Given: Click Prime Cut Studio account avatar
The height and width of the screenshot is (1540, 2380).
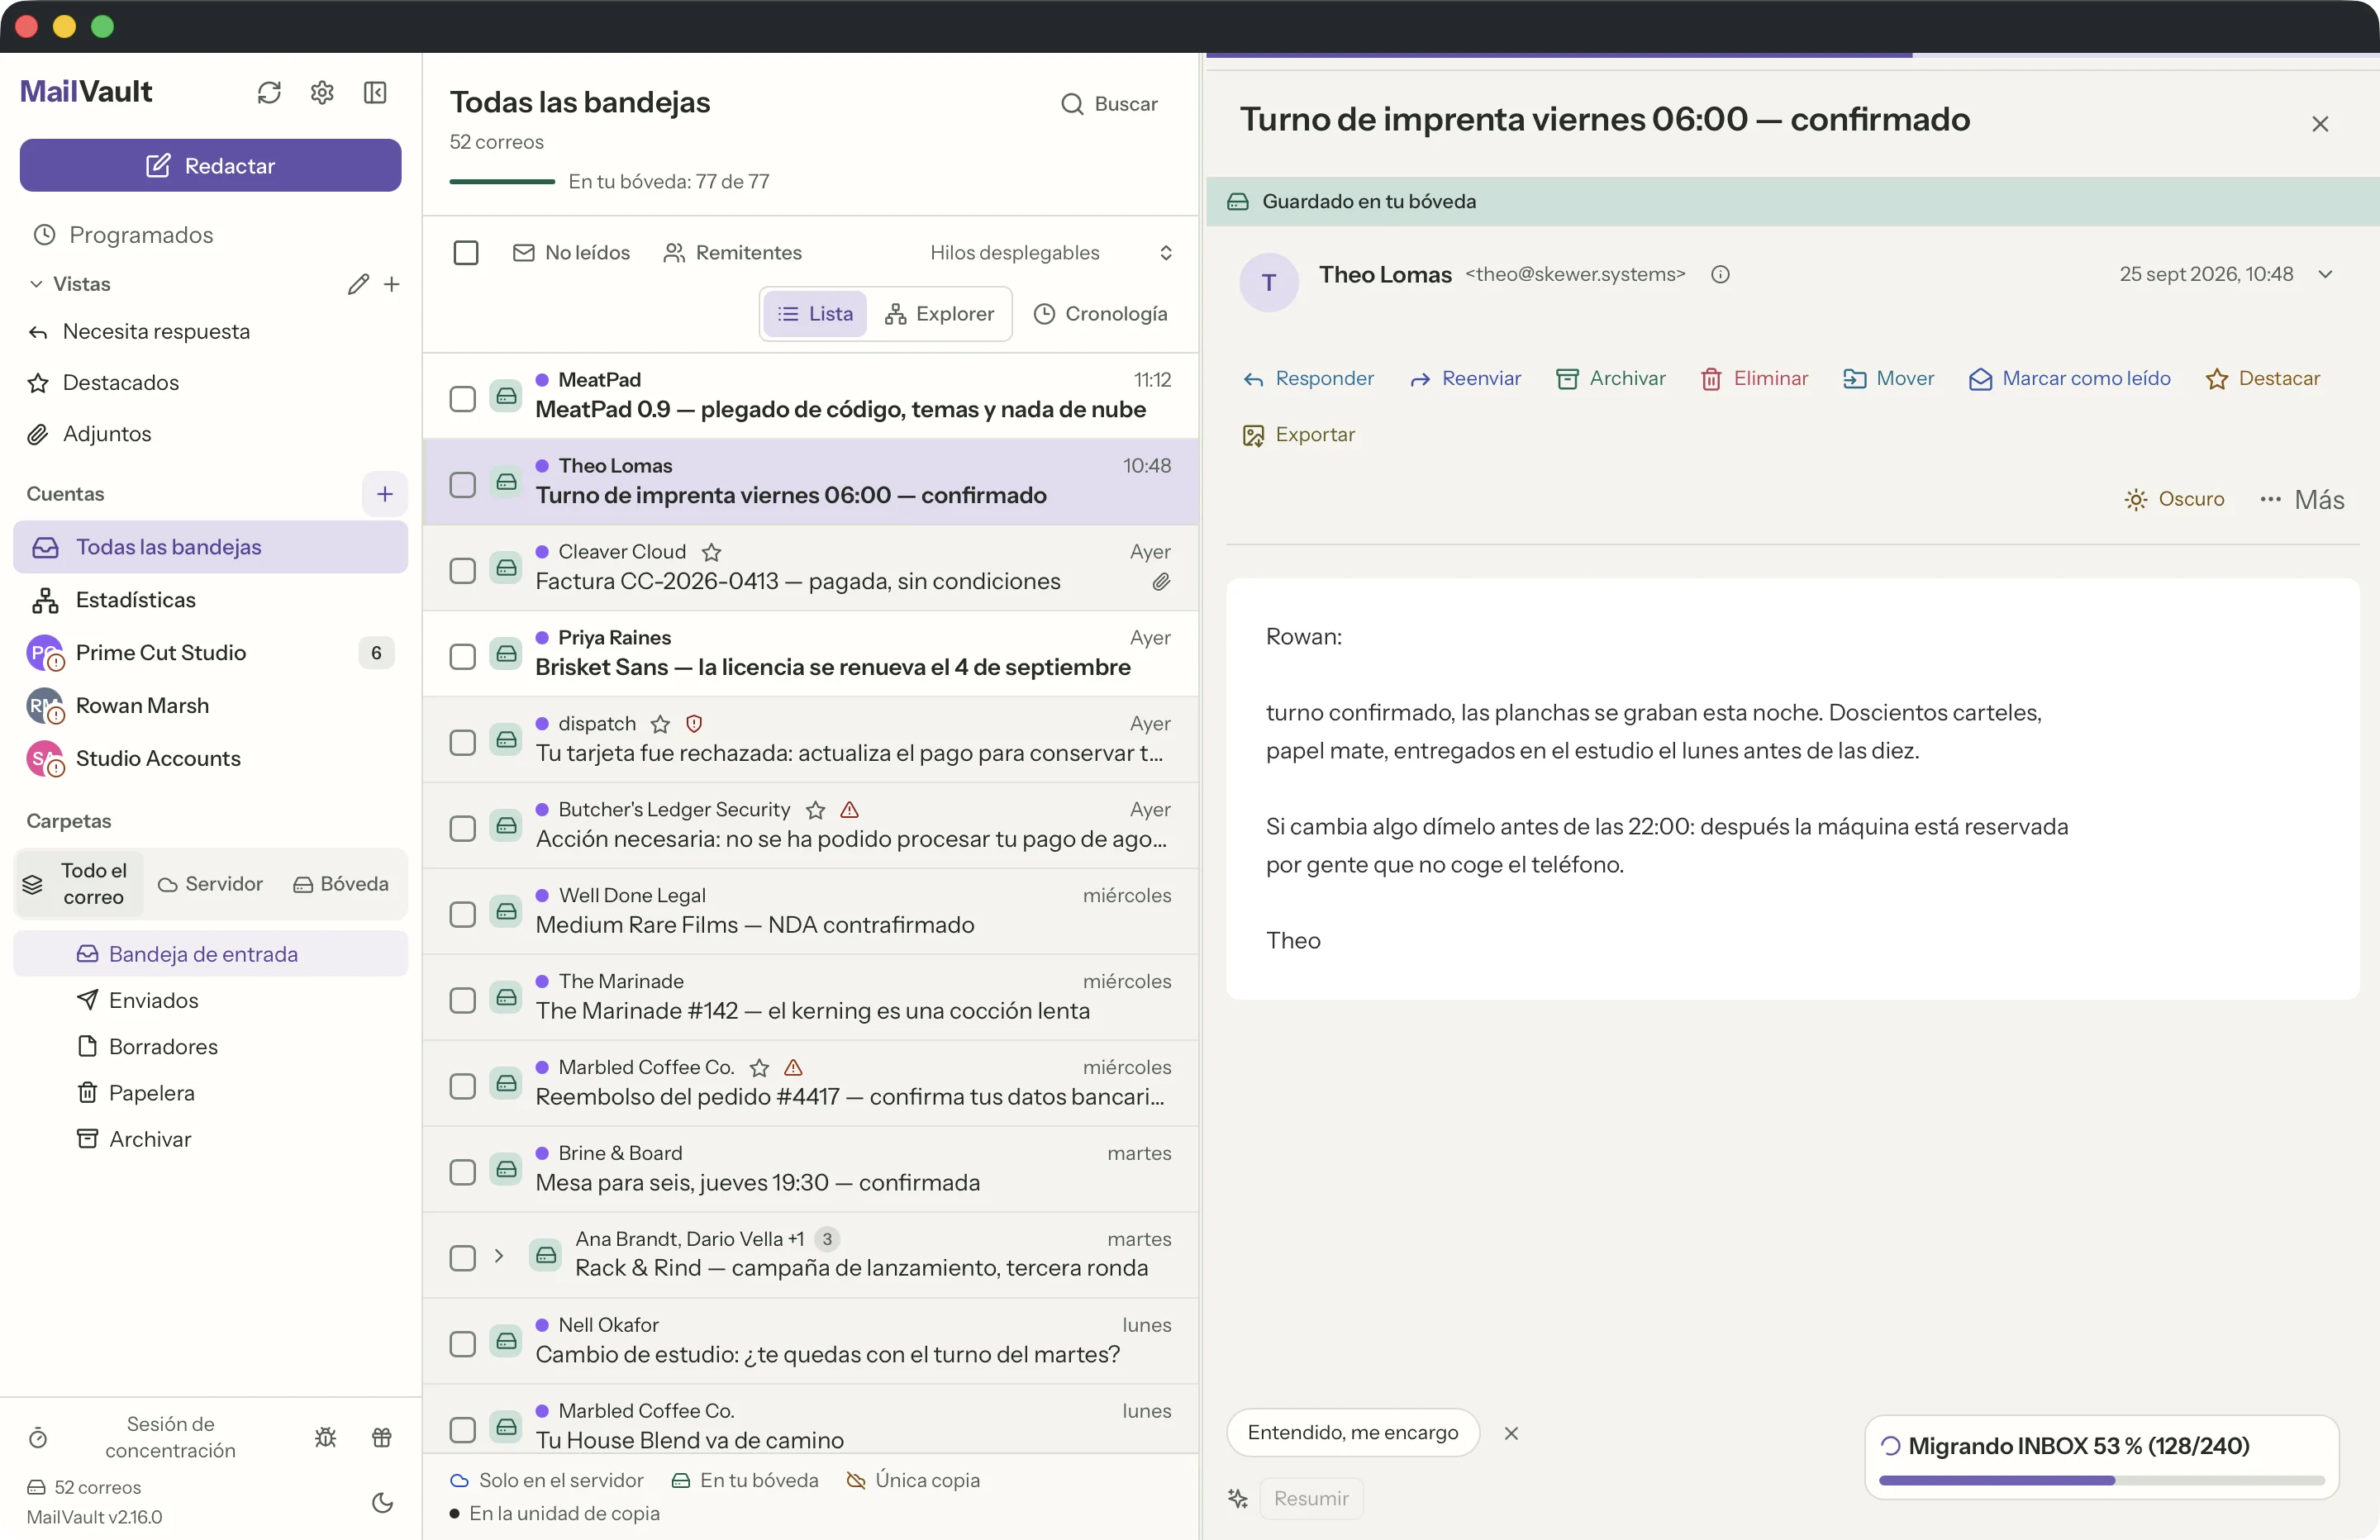Looking at the screenshot, I should point(44,653).
